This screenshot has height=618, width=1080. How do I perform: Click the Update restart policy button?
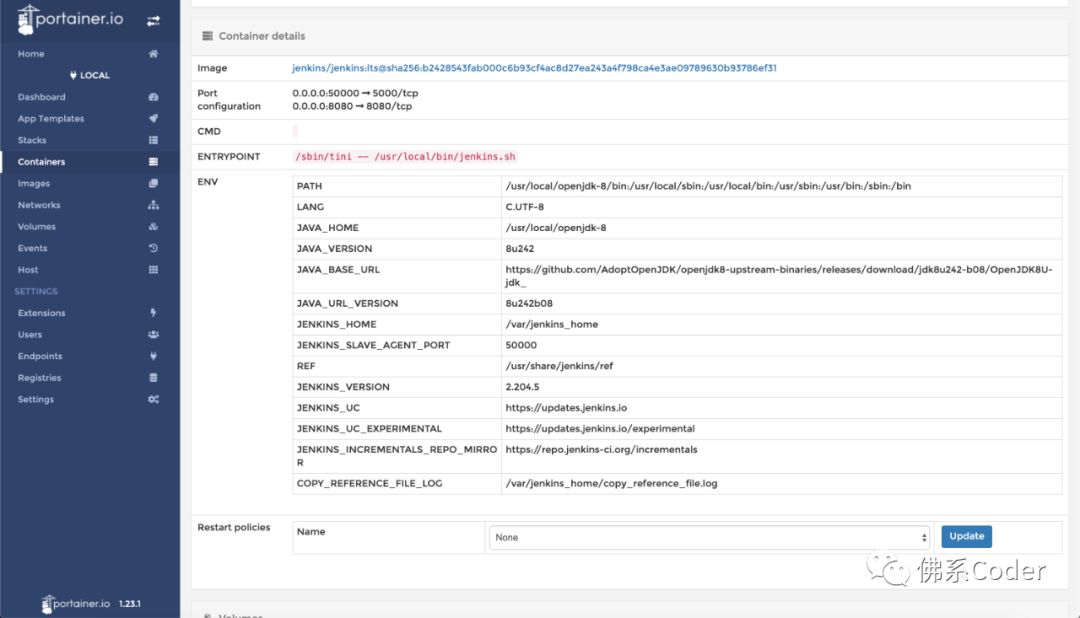966,536
